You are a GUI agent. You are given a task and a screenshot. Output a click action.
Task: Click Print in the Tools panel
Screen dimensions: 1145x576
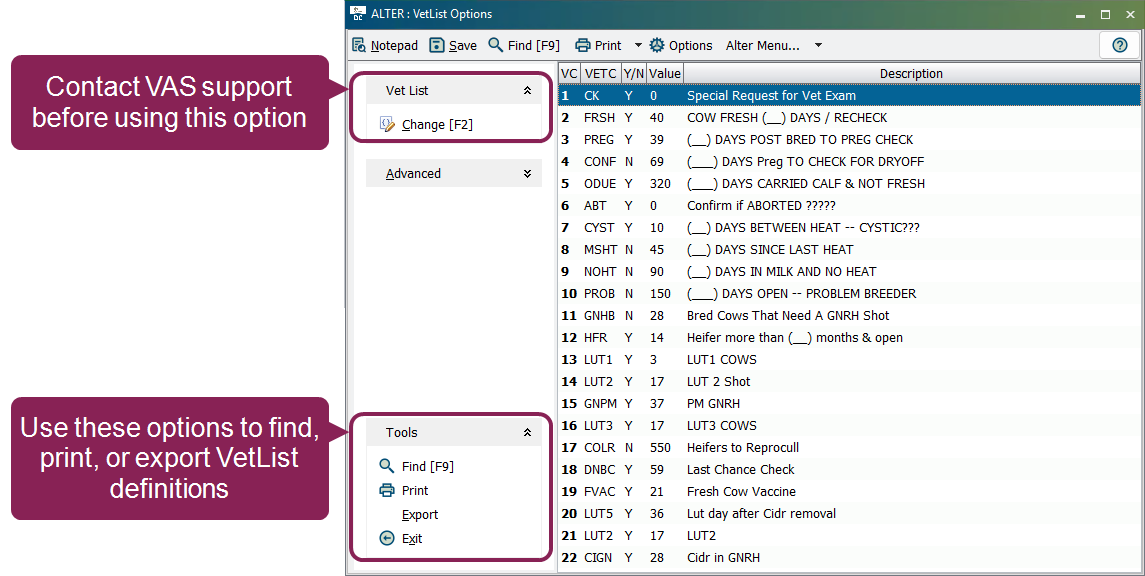click(415, 490)
